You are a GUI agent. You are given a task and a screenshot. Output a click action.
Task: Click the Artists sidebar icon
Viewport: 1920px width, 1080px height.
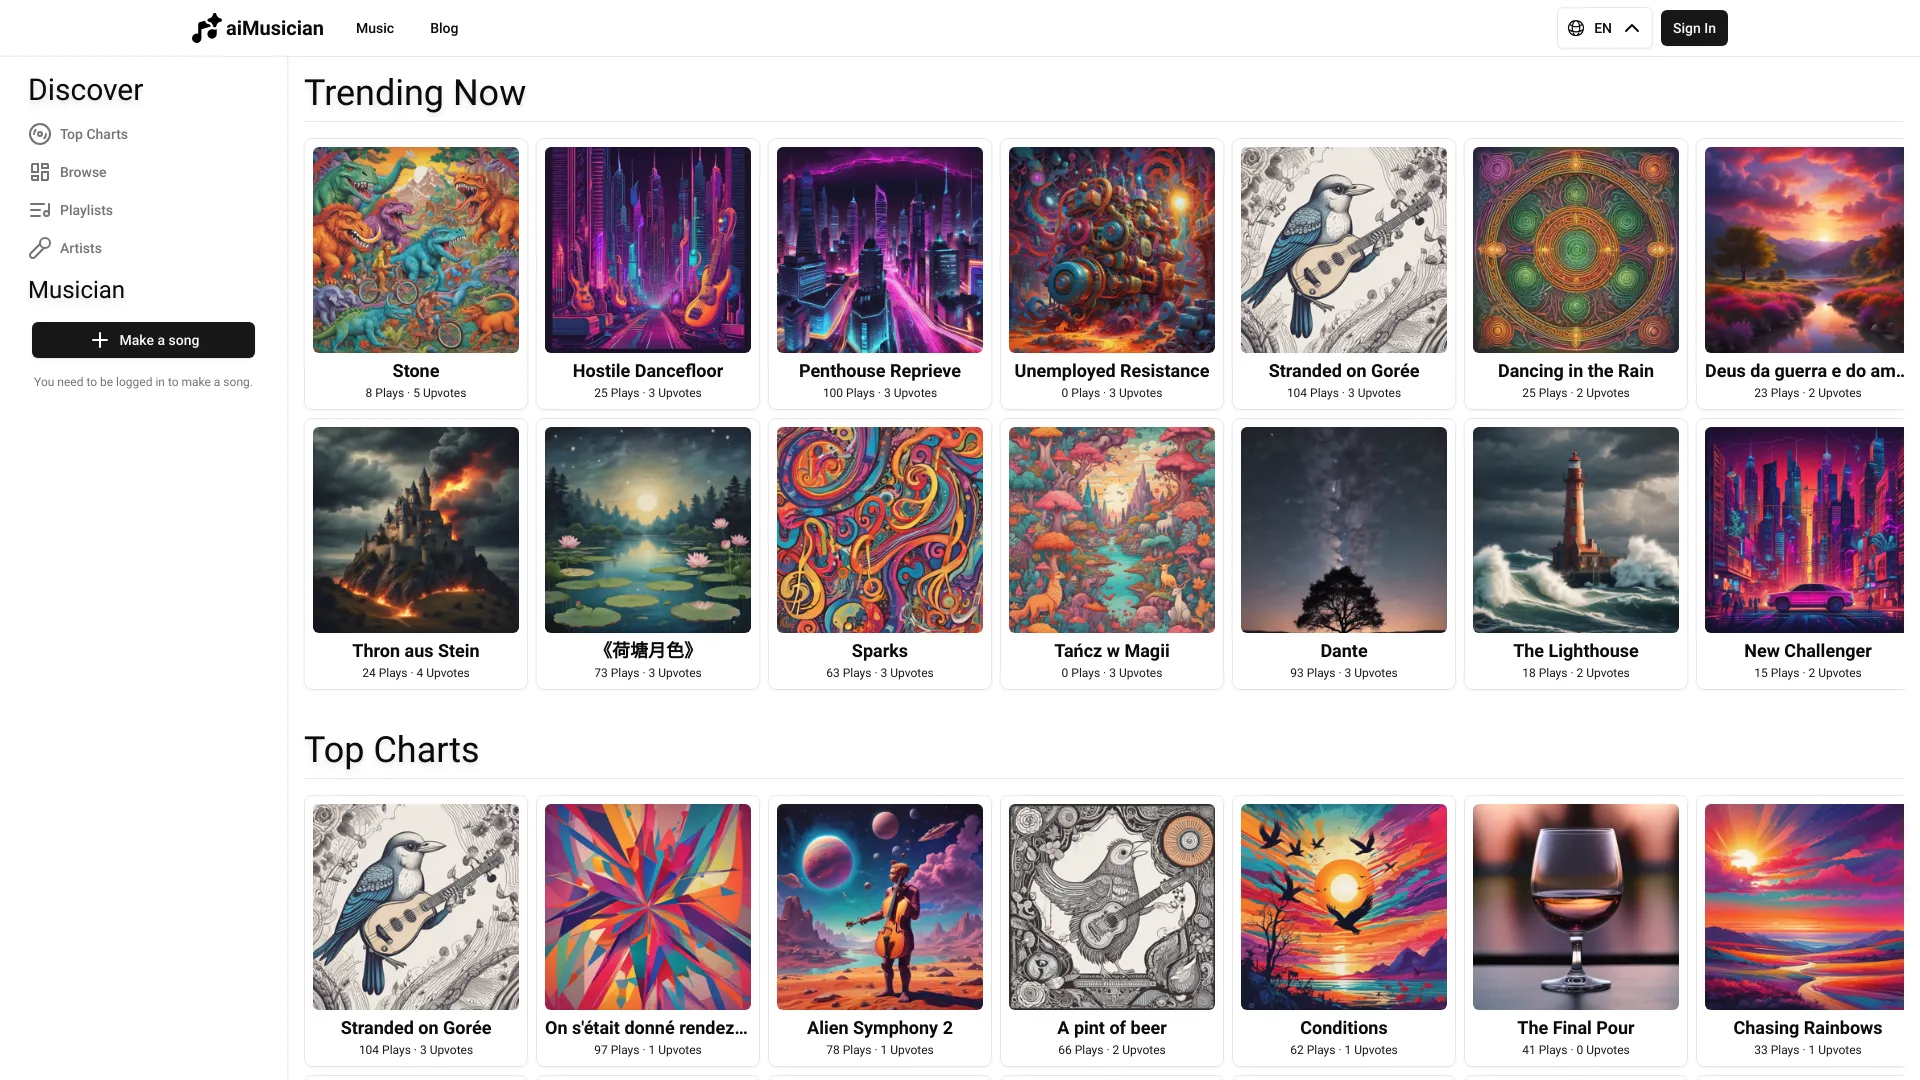[38, 248]
